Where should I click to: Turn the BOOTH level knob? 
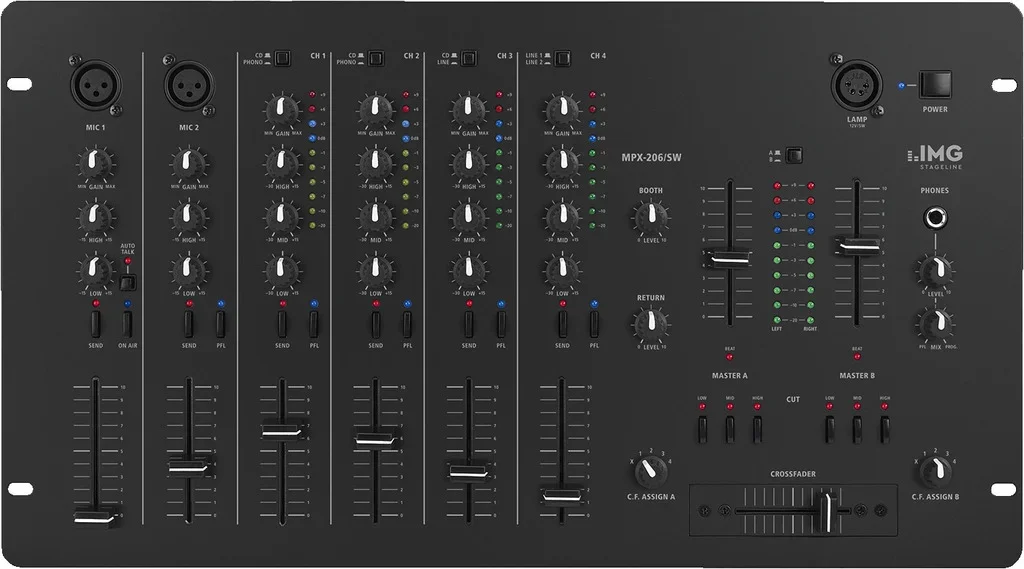tap(651, 214)
